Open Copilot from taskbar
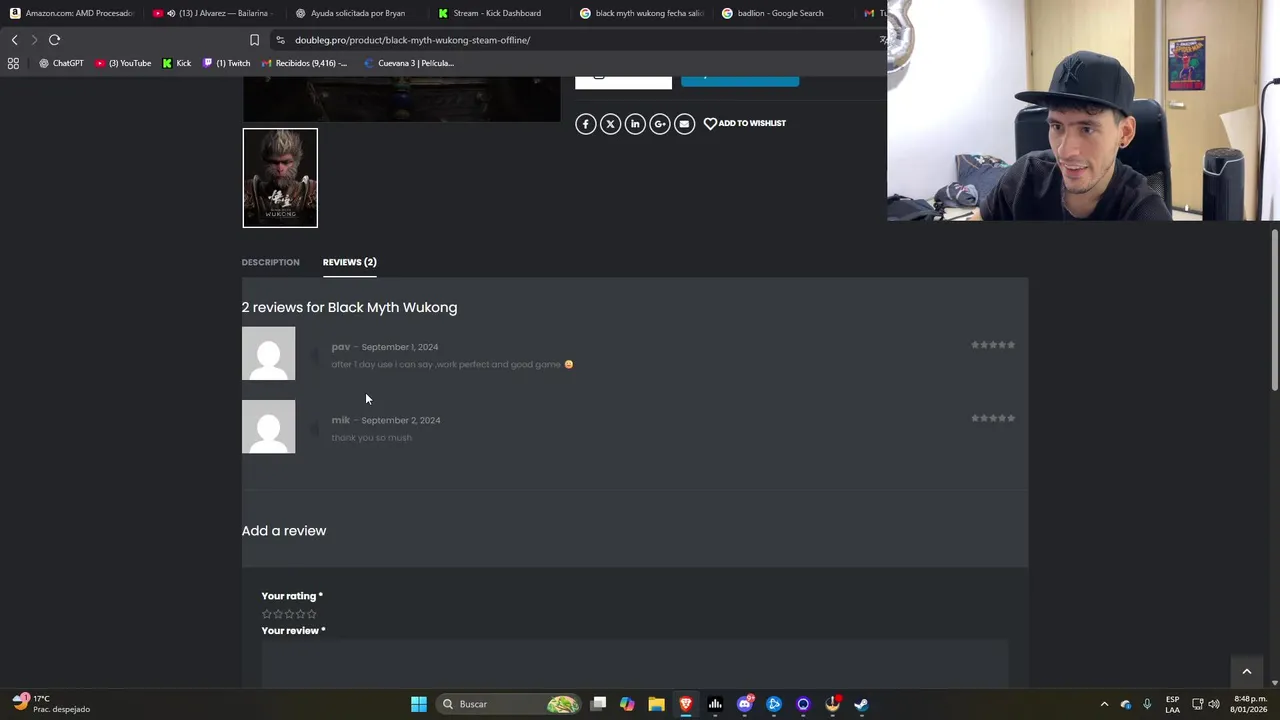The height and width of the screenshot is (720, 1280). point(627,704)
